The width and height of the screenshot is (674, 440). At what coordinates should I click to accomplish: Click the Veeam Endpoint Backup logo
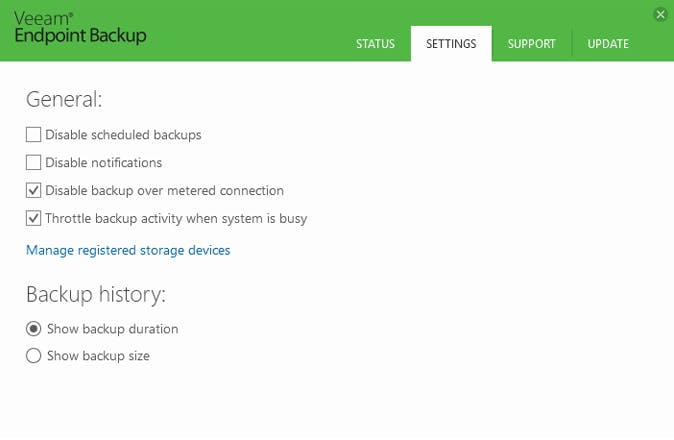(x=80, y=28)
